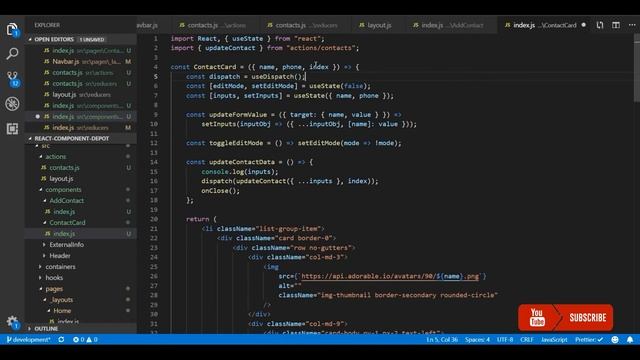Click the unsaved dot on ContactCard tab

click(x=584, y=25)
